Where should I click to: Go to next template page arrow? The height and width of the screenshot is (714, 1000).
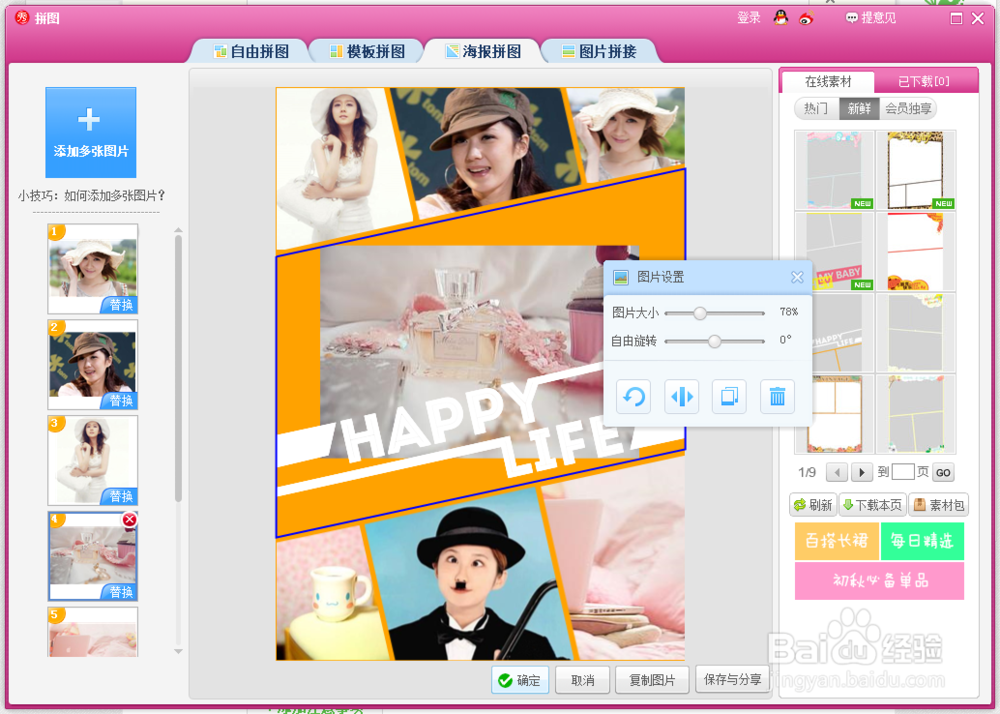click(861, 472)
